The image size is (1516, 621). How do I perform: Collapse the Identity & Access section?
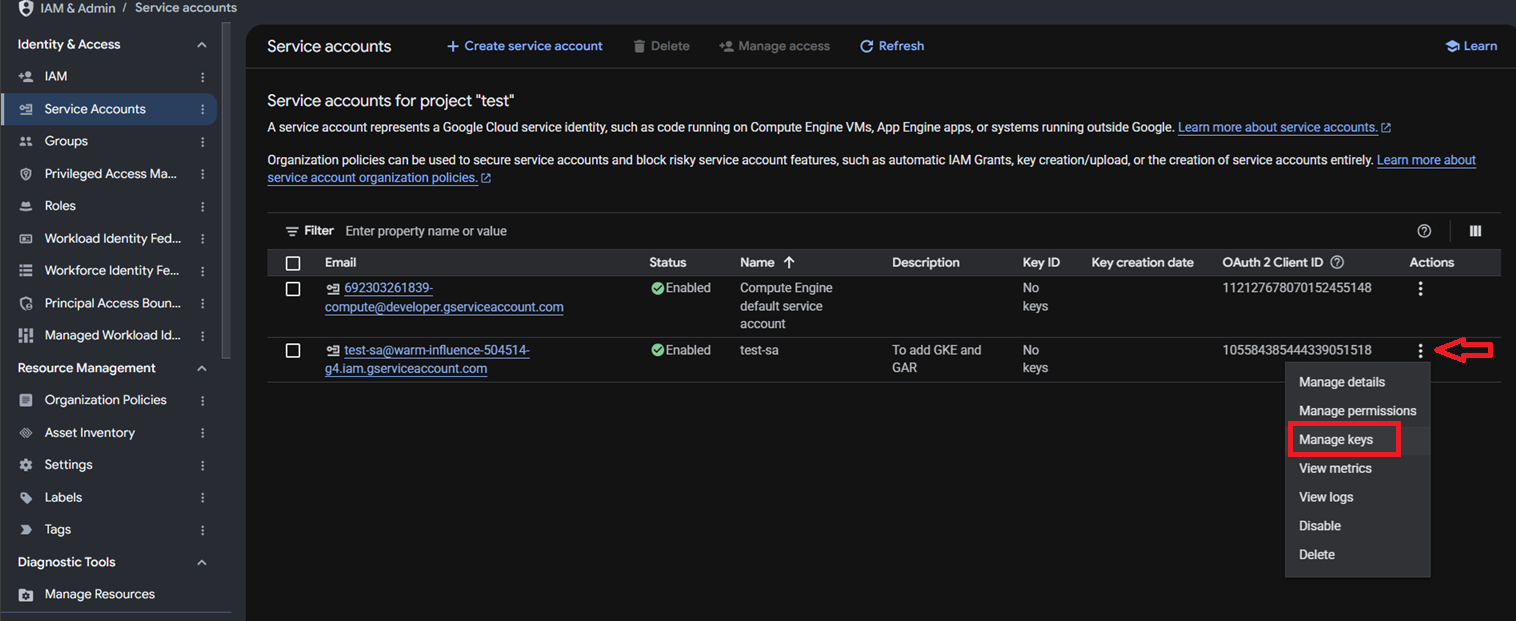(x=202, y=45)
